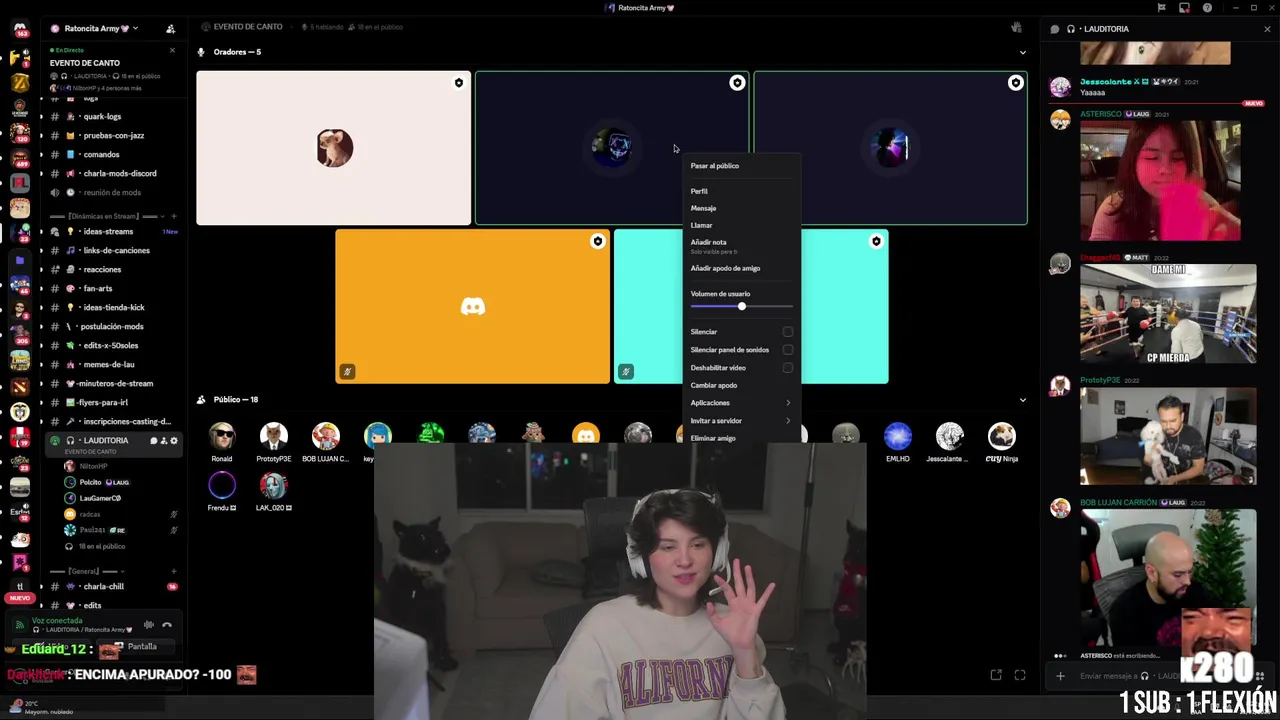Expand the Invitar a servidor submenu
This screenshot has width=1280, height=720.
741,421
